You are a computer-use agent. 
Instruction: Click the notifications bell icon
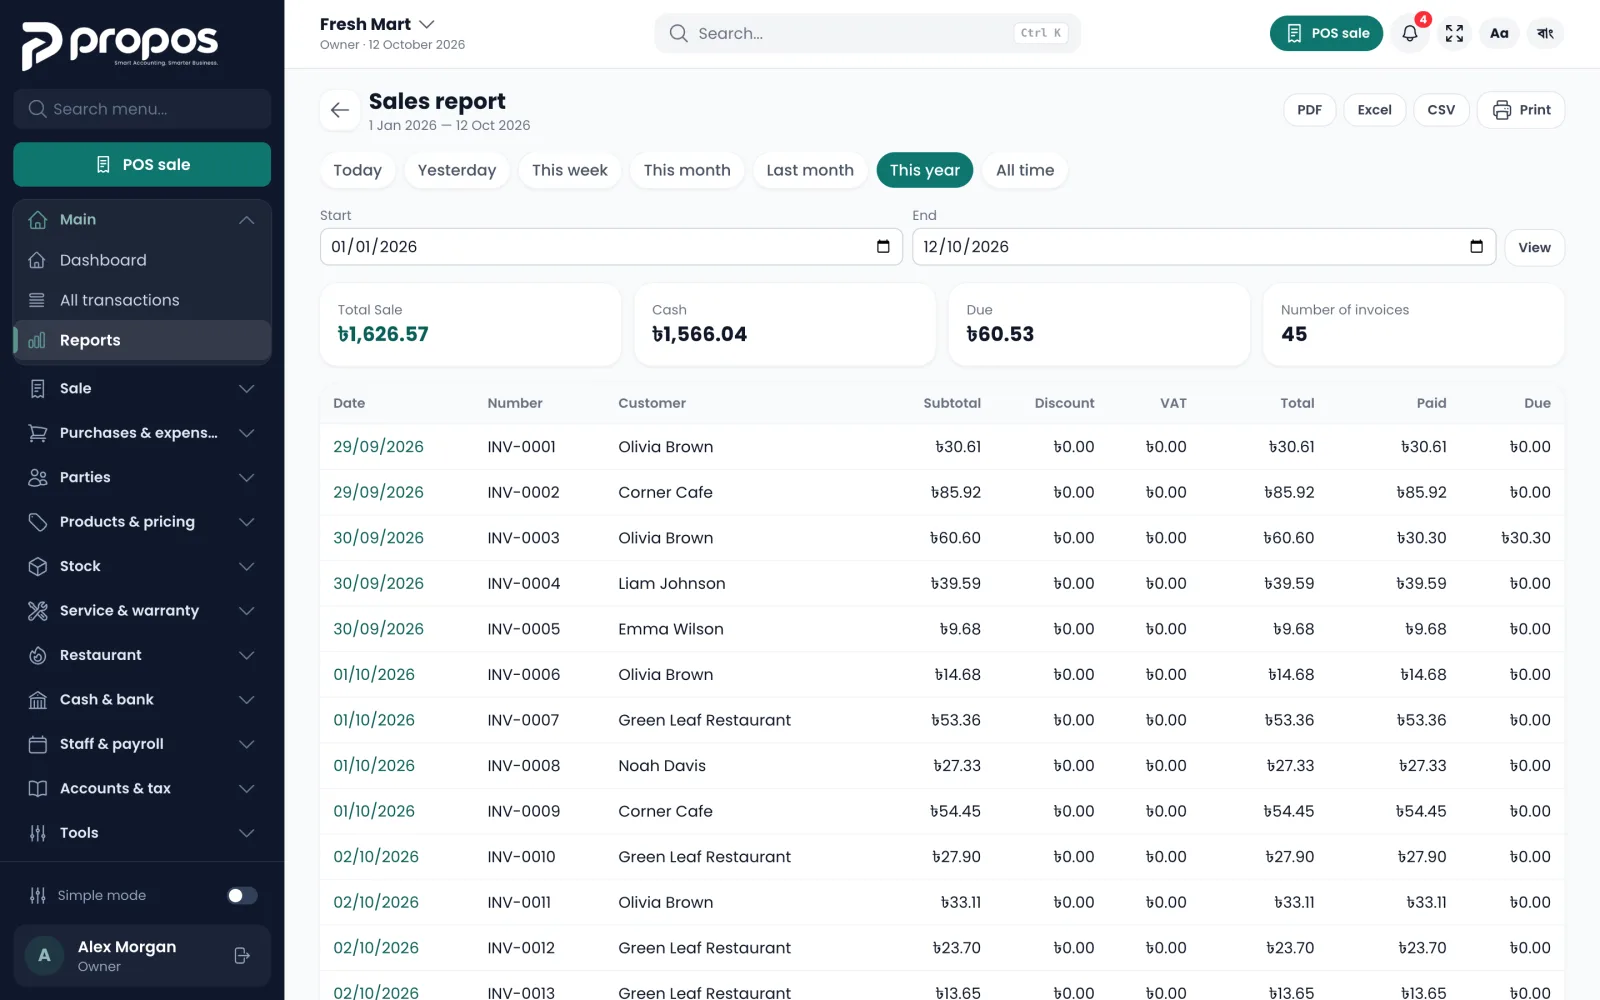(1410, 33)
